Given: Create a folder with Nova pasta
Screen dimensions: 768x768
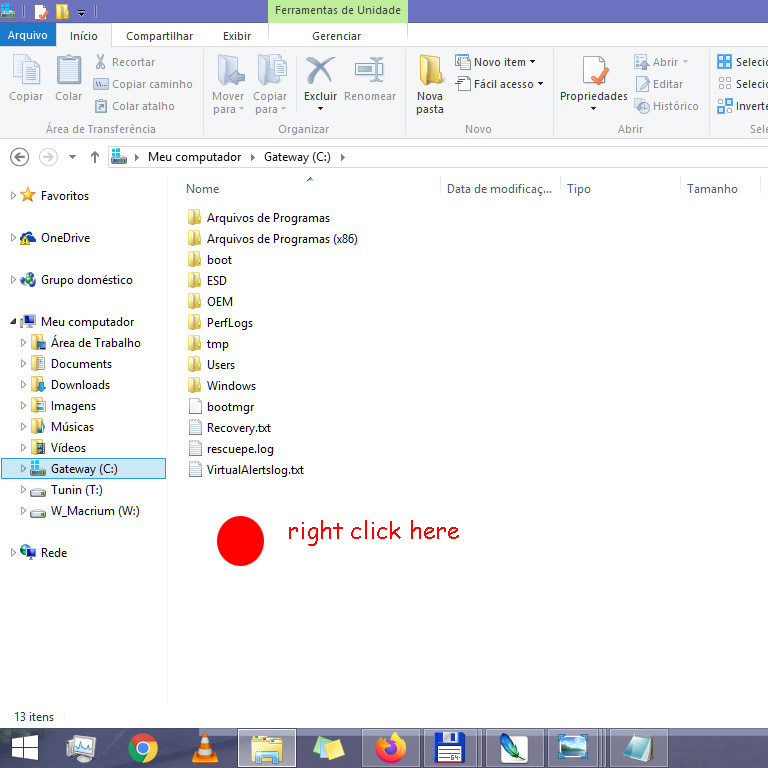Looking at the screenshot, I should (x=430, y=82).
